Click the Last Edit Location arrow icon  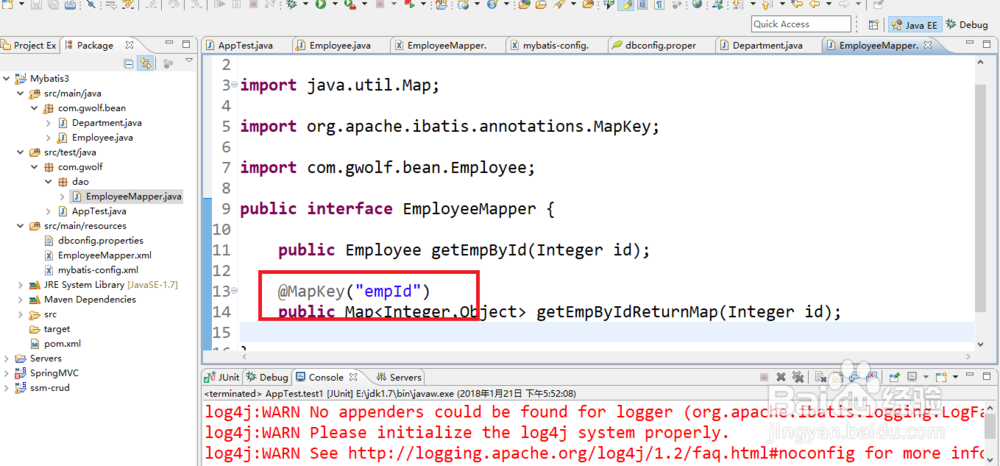click(797, 4)
